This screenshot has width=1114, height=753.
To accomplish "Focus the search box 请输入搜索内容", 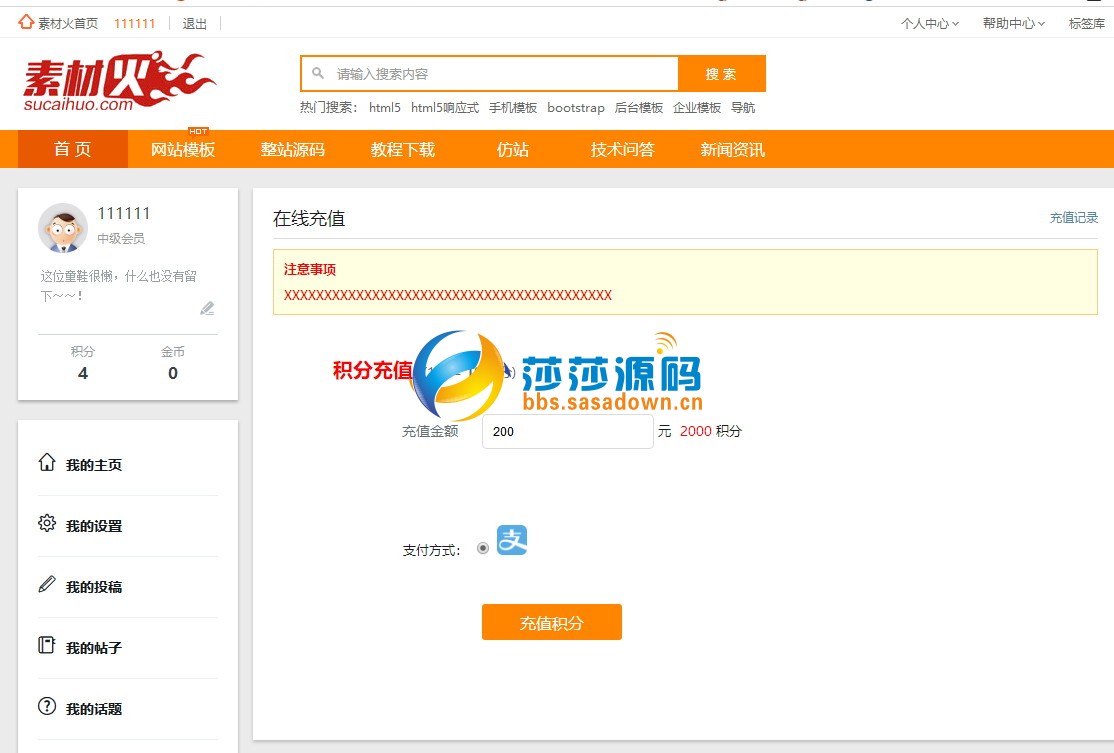I will 490,73.
